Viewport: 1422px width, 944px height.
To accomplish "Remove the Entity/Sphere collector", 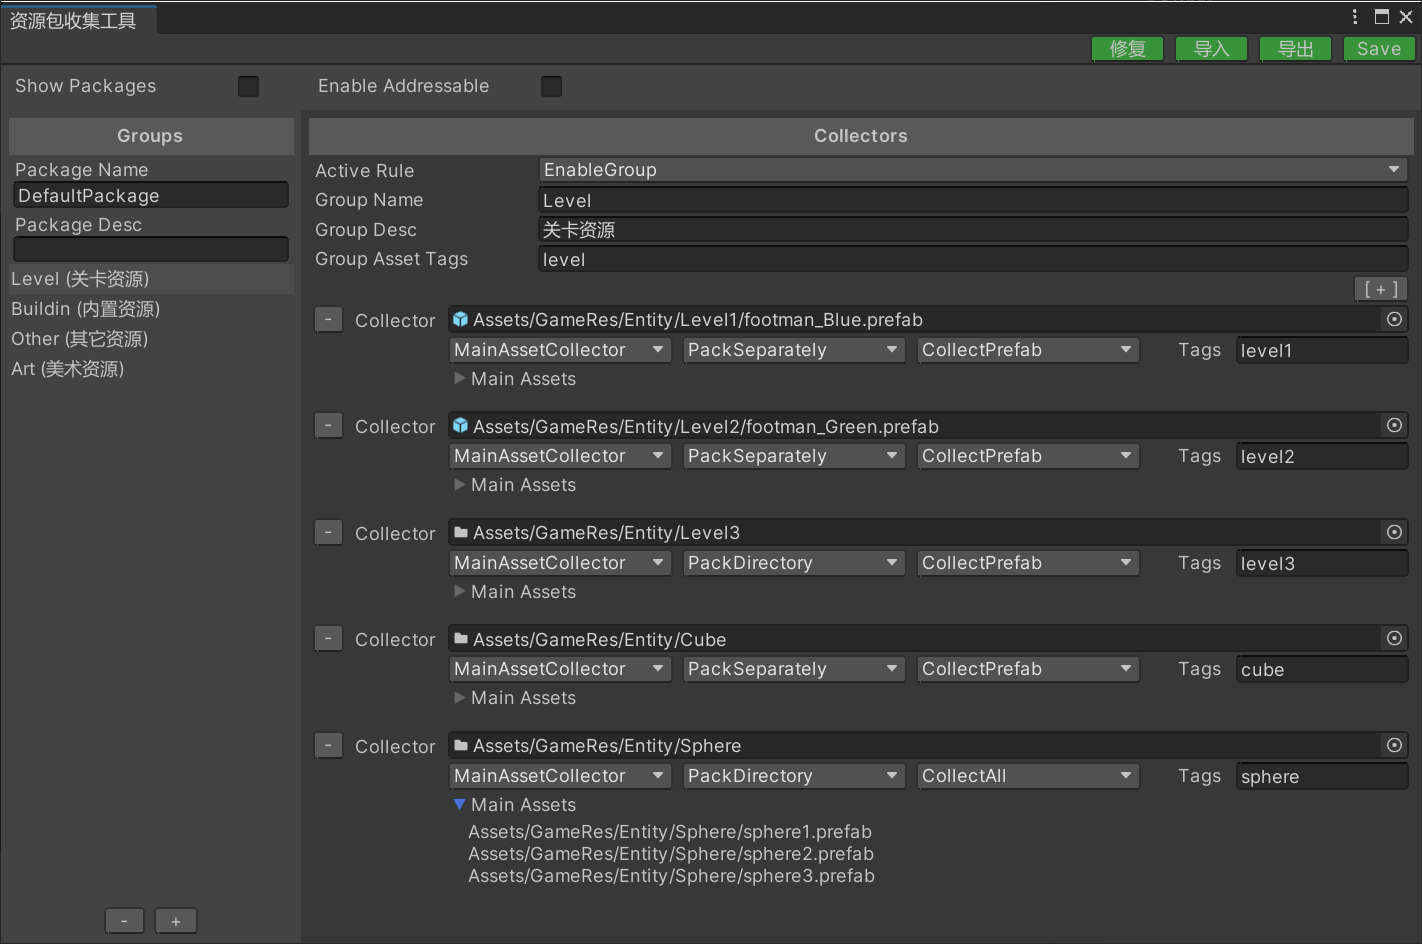I will coord(328,745).
